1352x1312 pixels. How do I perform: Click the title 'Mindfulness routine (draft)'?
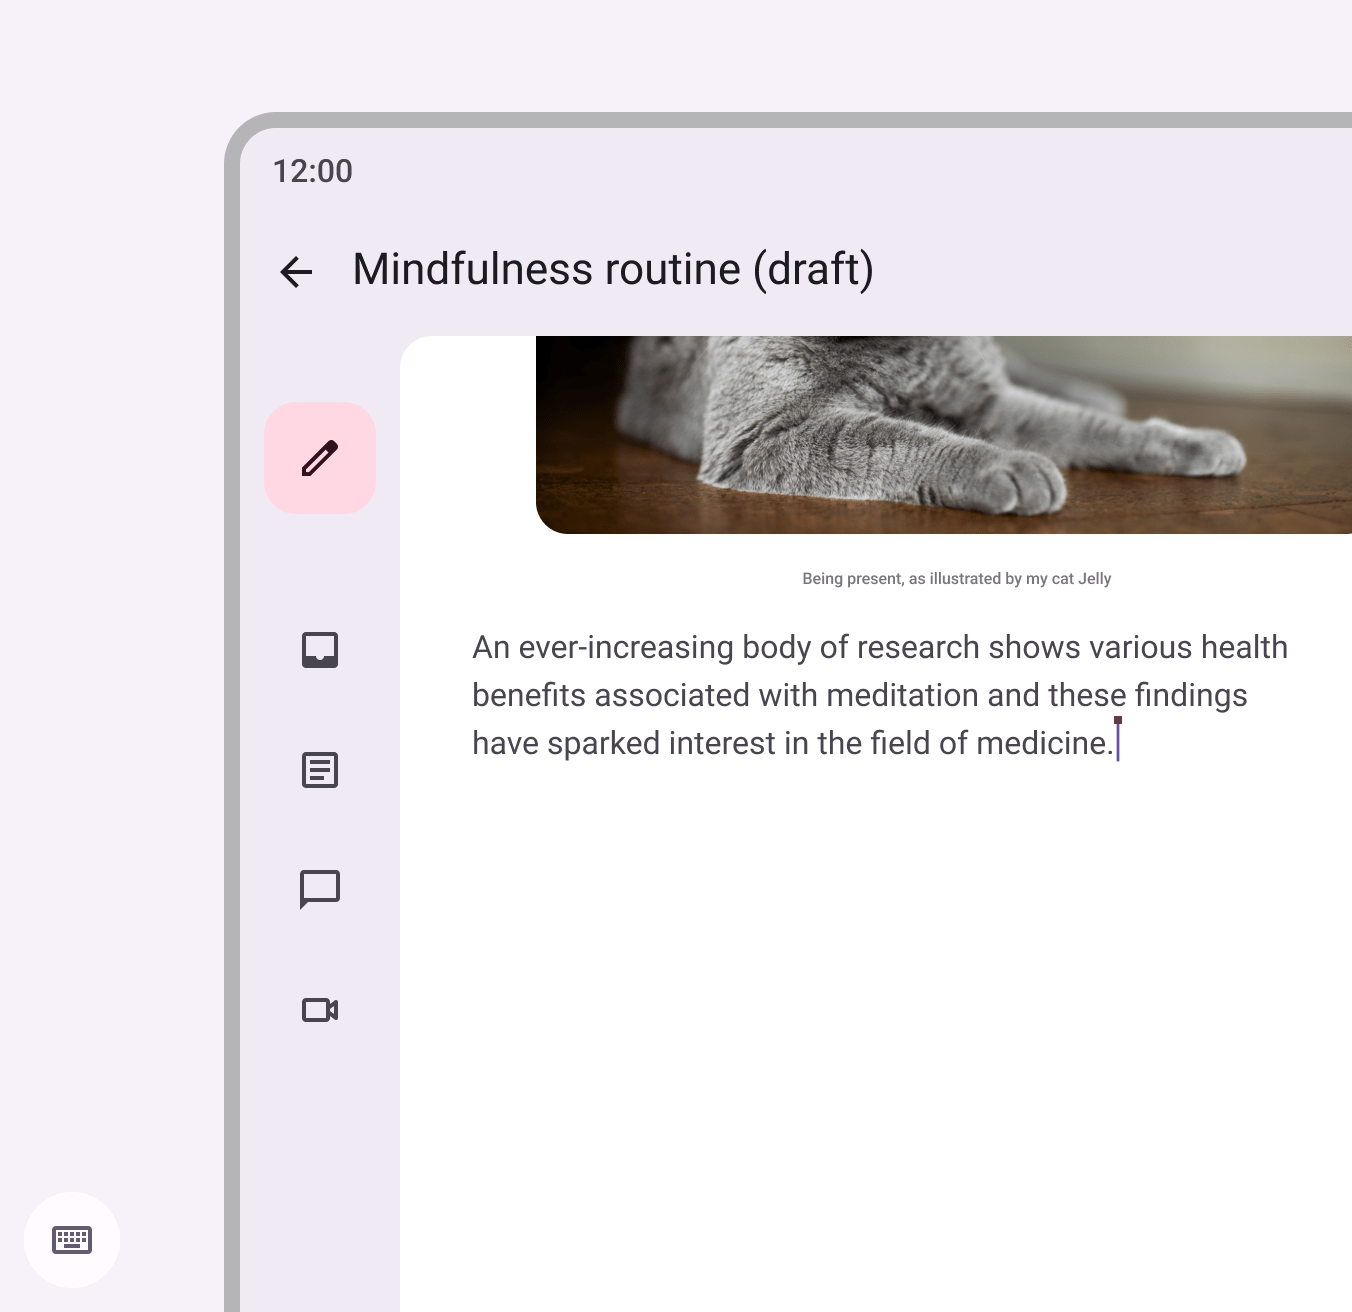tap(613, 270)
